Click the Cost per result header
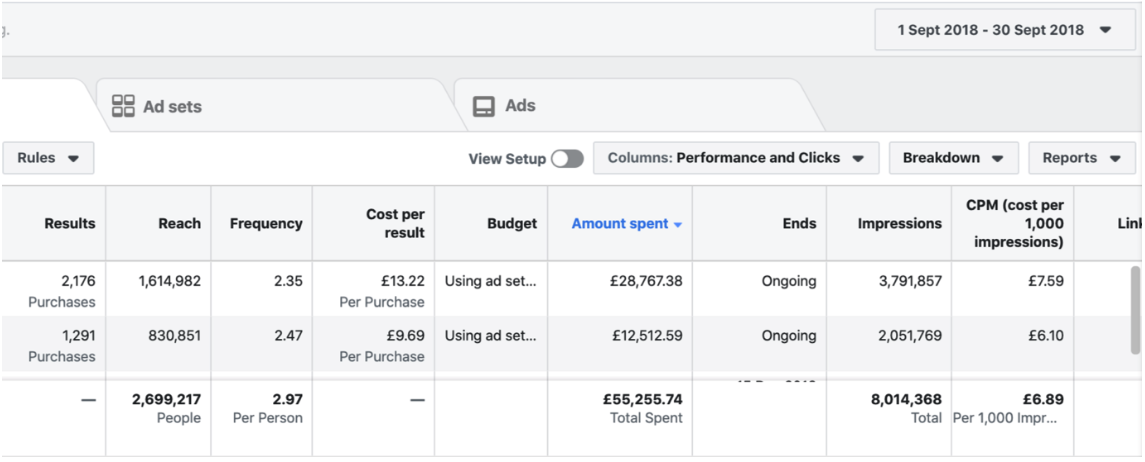Image resolution: width=1145 pixels, height=462 pixels. coord(395,224)
